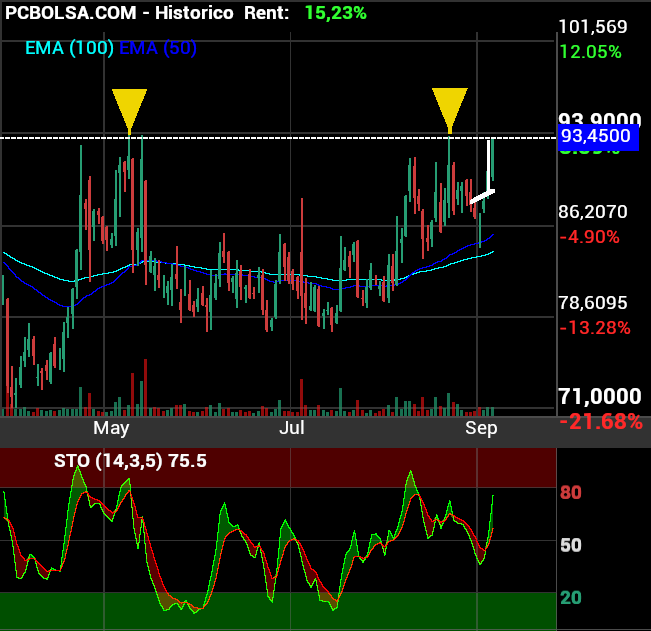Image resolution: width=651 pixels, height=631 pixels.
Task: Click the PCBOLSA.COM - Historico title
Action: tap(118, 13)
